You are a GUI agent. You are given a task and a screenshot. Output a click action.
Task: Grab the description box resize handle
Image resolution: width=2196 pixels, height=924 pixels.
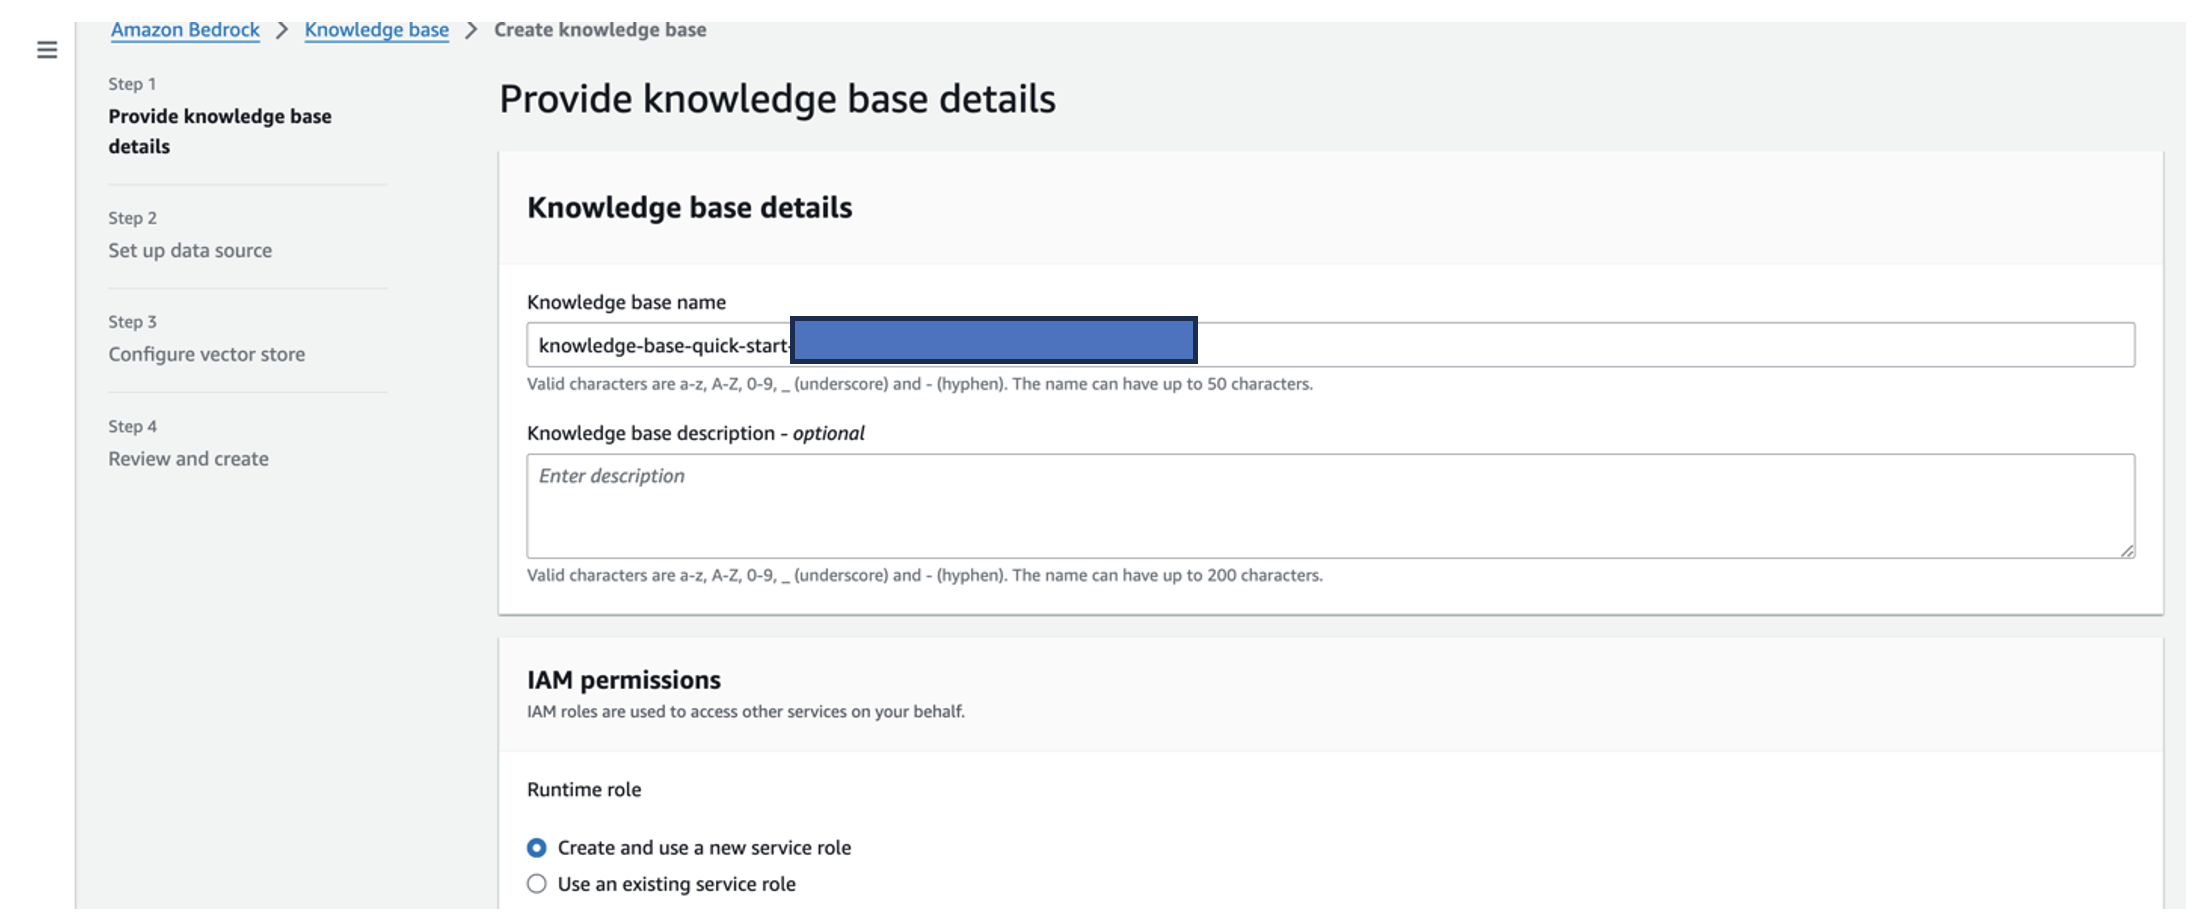pyautogui.click(x=2127, y=551)
